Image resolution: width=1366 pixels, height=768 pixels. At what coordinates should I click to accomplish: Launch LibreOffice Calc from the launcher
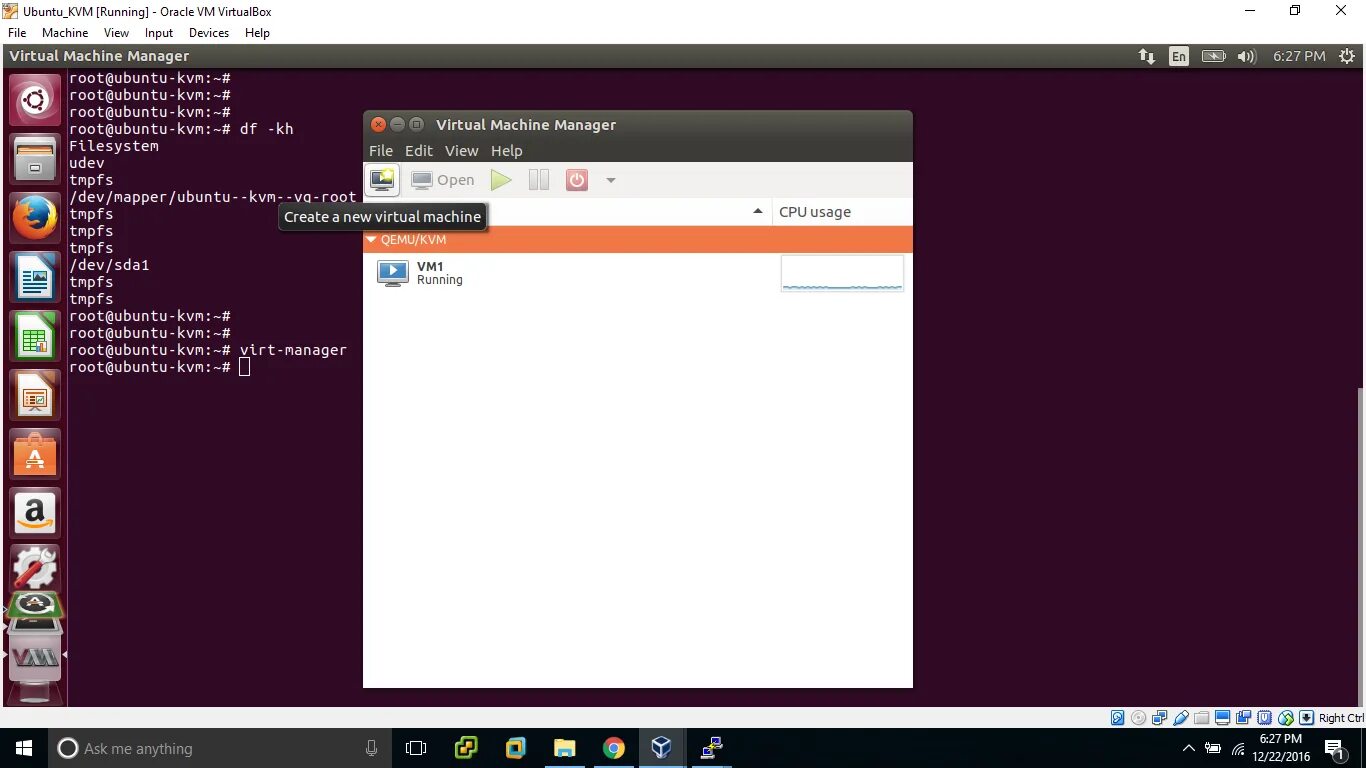[35, 336]
